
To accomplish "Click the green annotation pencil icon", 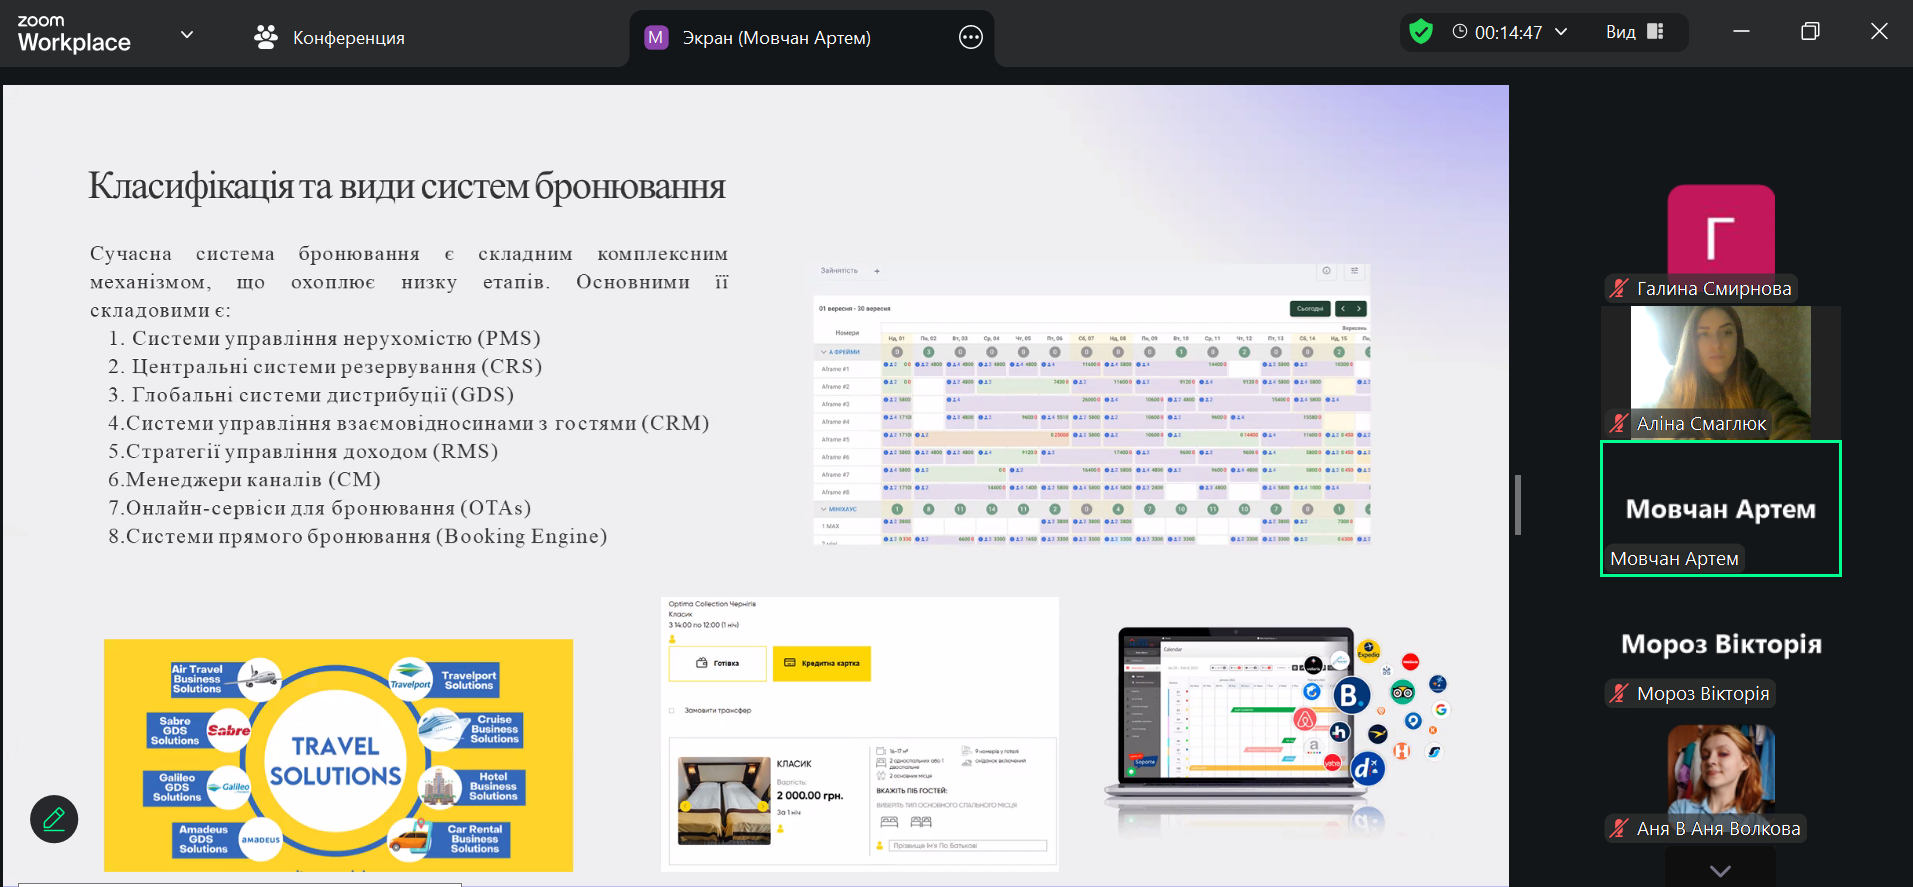I will pos(54,819).
